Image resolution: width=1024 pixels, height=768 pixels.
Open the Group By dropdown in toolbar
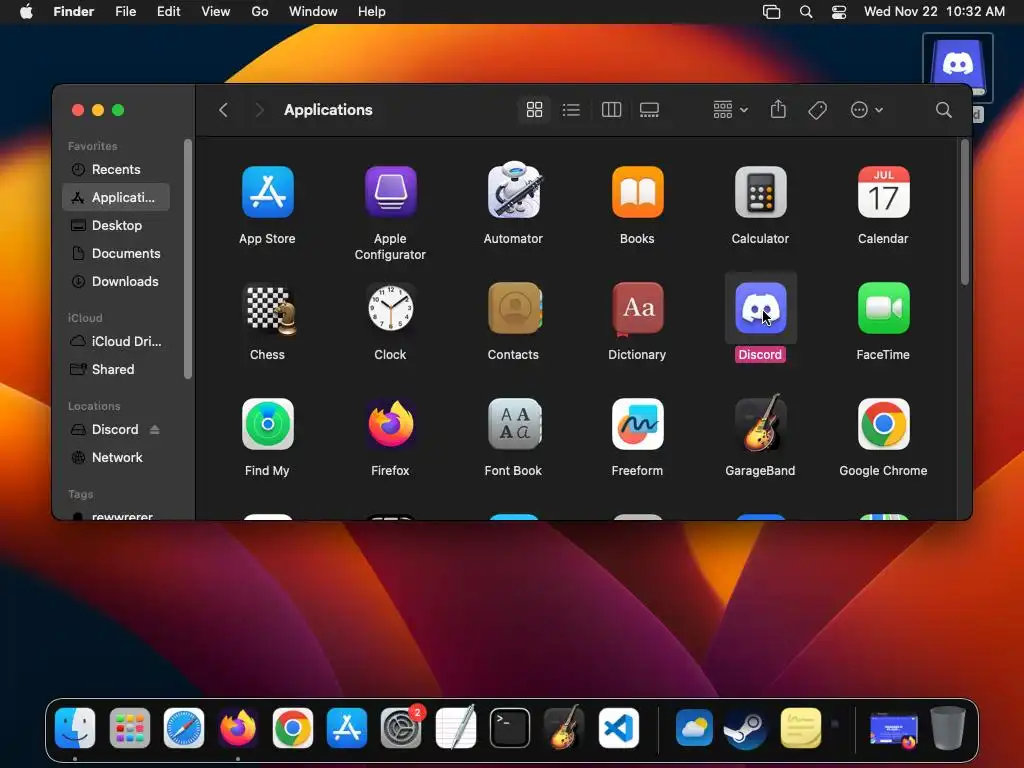(x=730, y=110)
